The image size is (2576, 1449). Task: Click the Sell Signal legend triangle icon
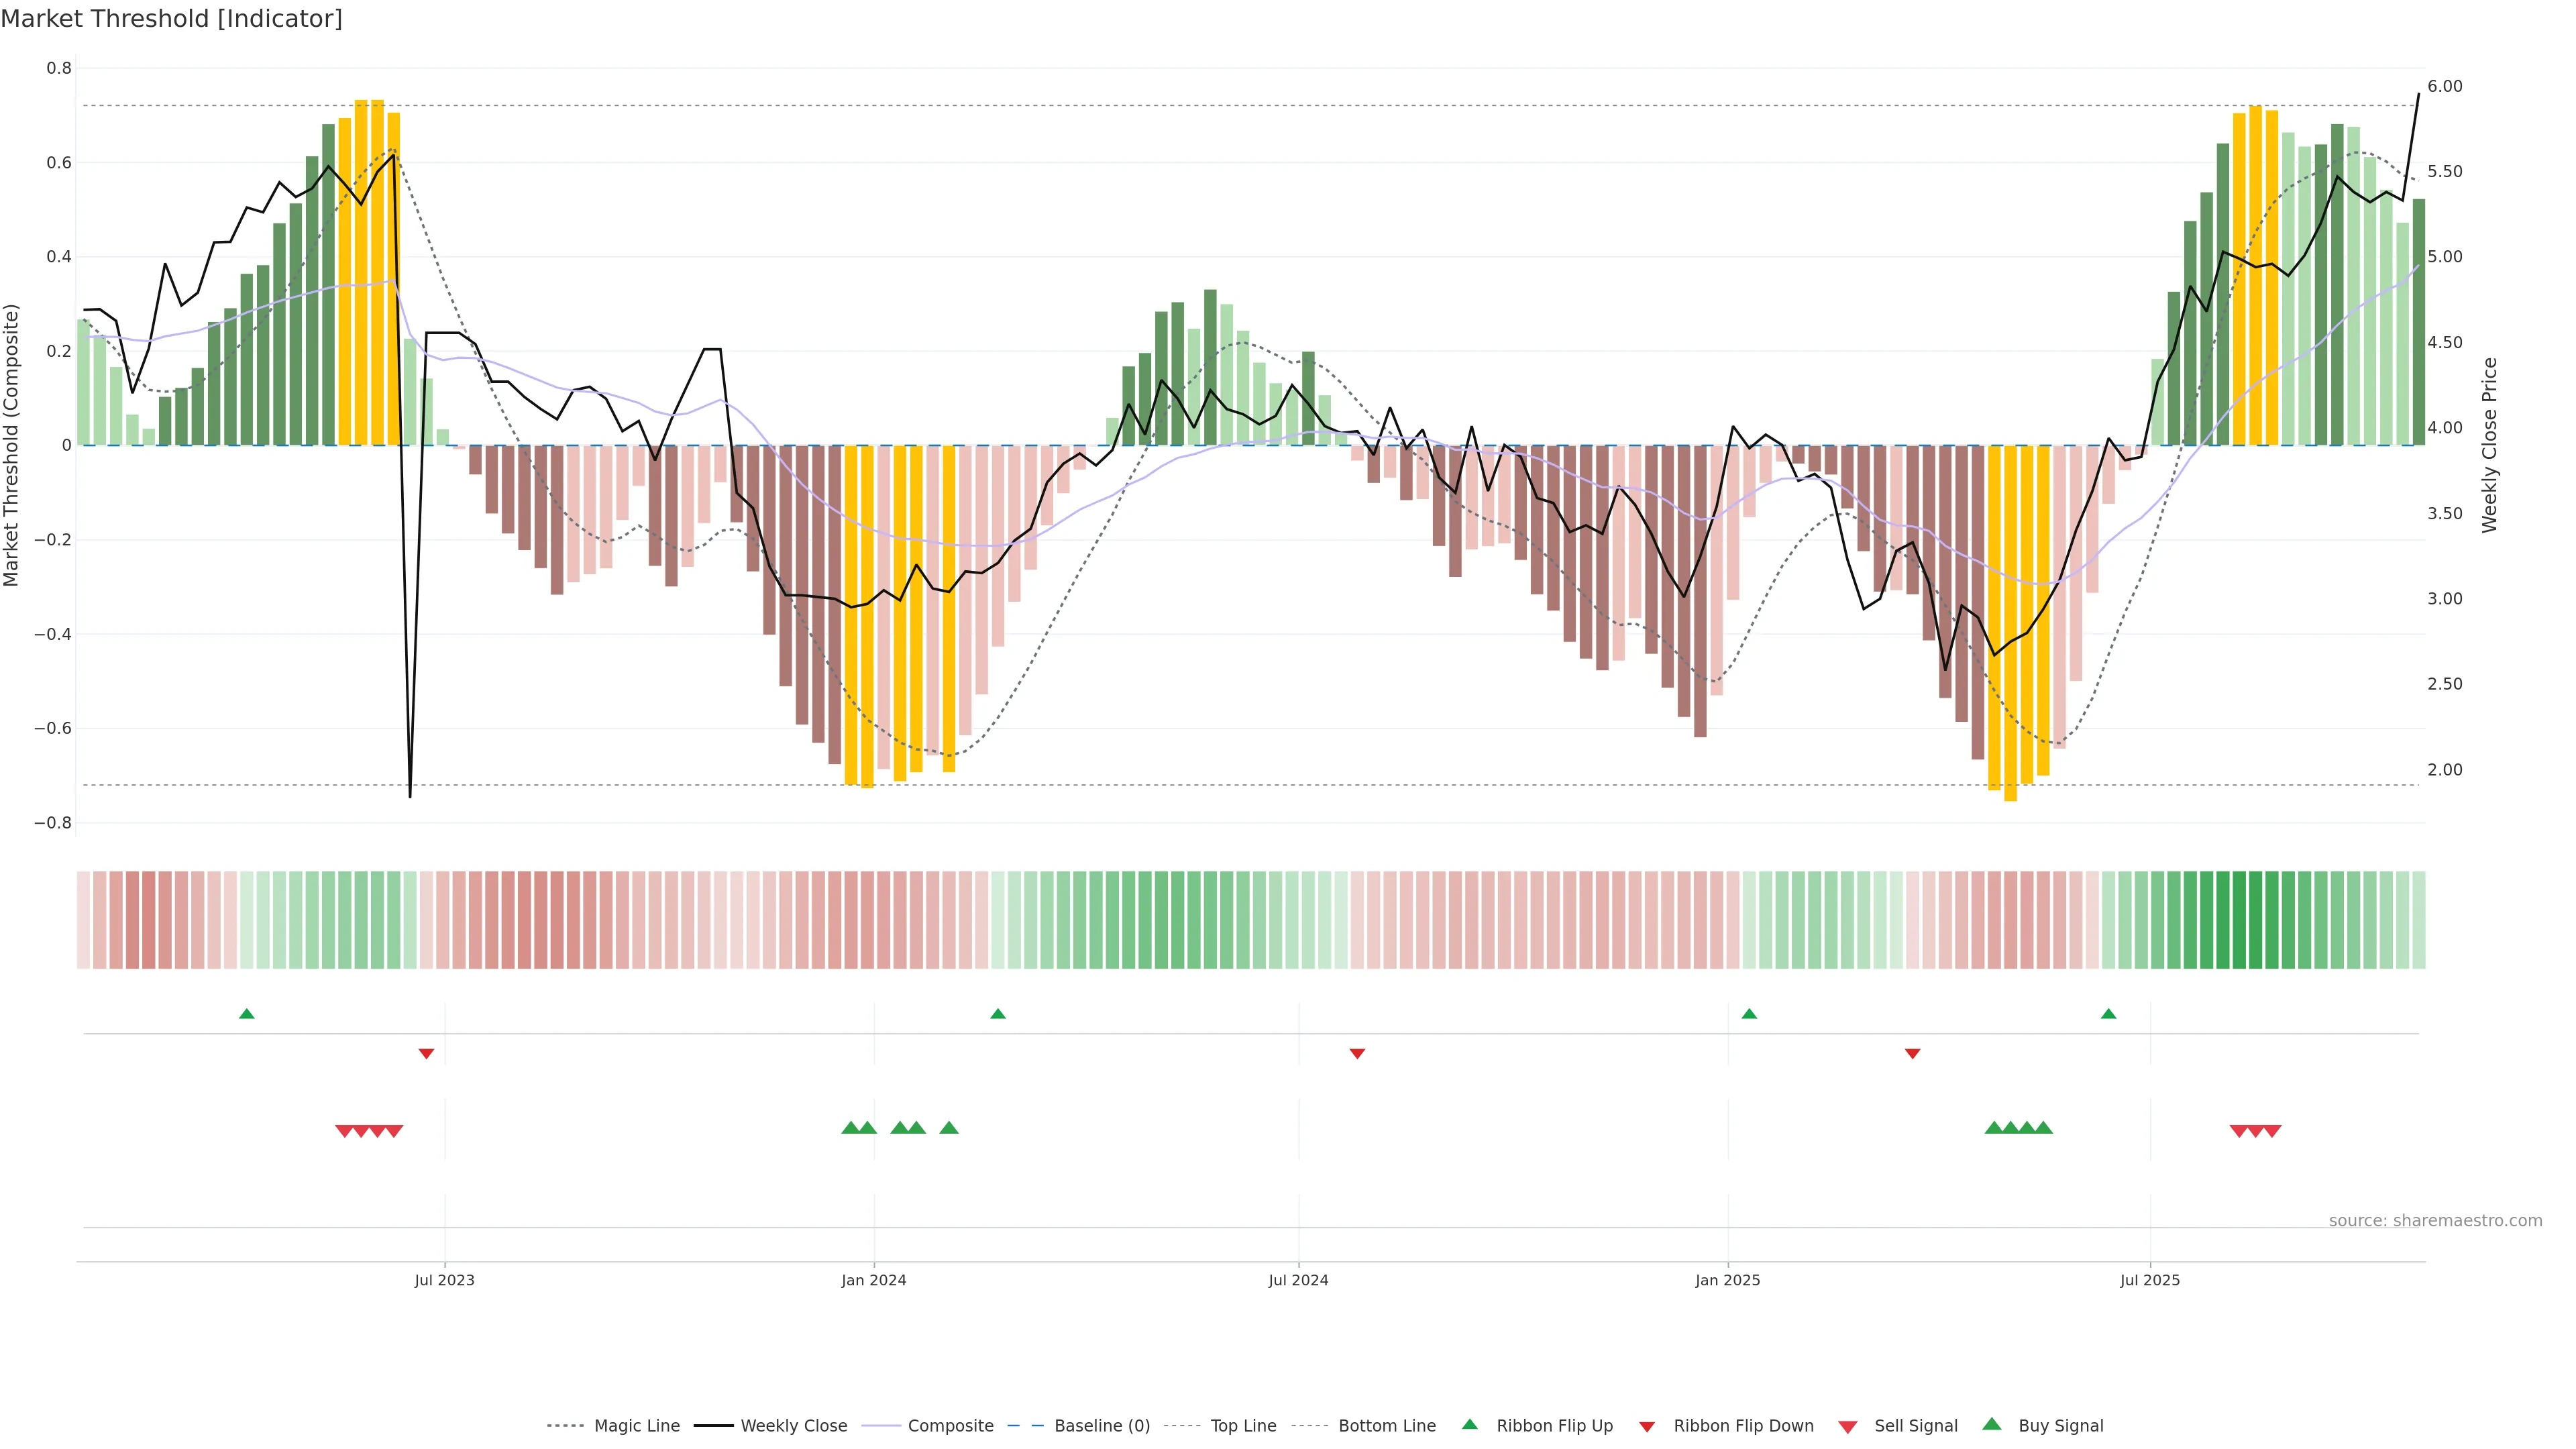pyautogui.click(x=1847, y=1427)
